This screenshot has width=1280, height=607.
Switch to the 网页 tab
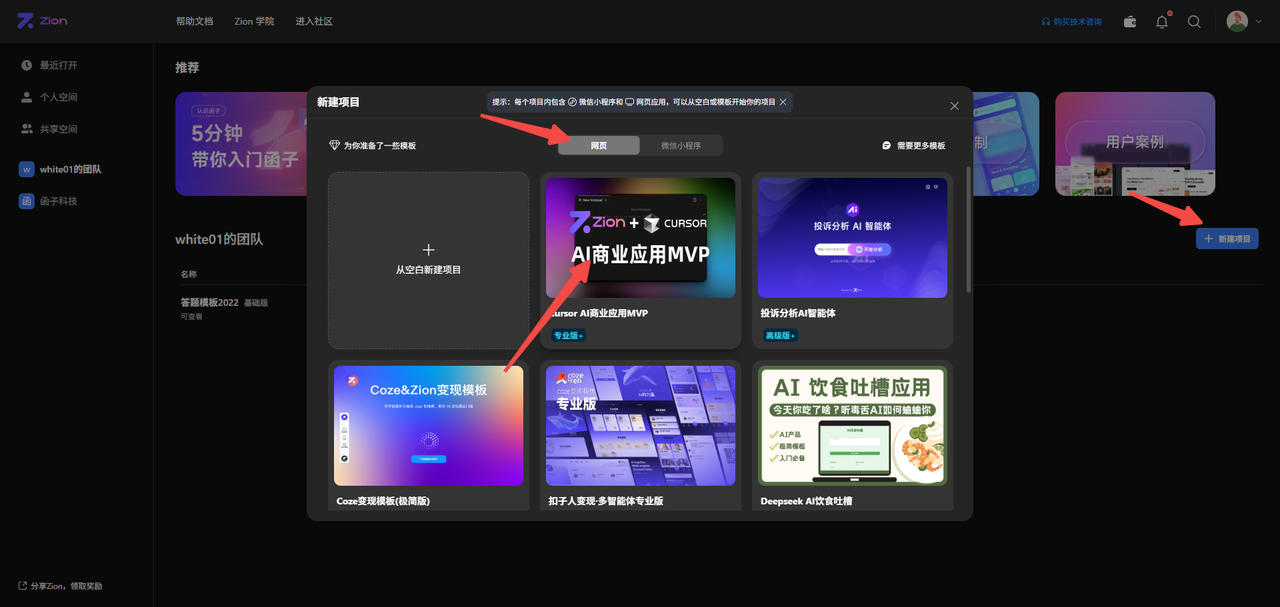point(598,145)
